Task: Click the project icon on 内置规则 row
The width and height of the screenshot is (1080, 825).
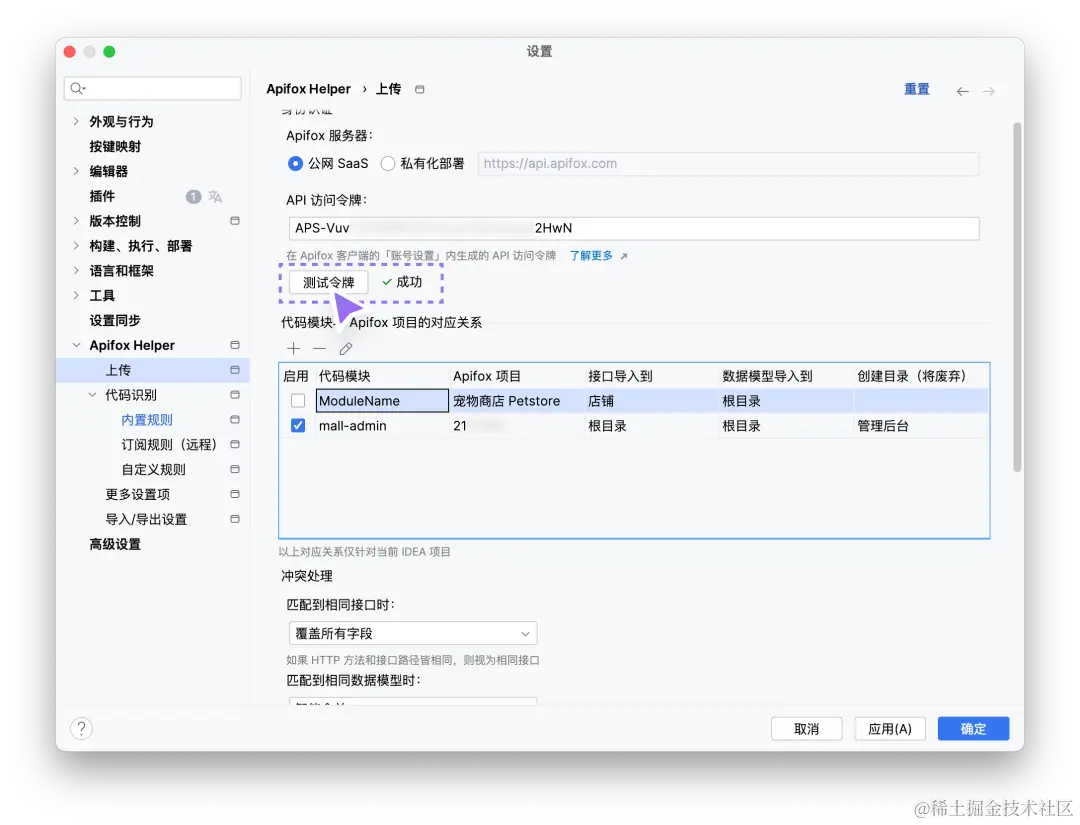Action: (235, 419)
